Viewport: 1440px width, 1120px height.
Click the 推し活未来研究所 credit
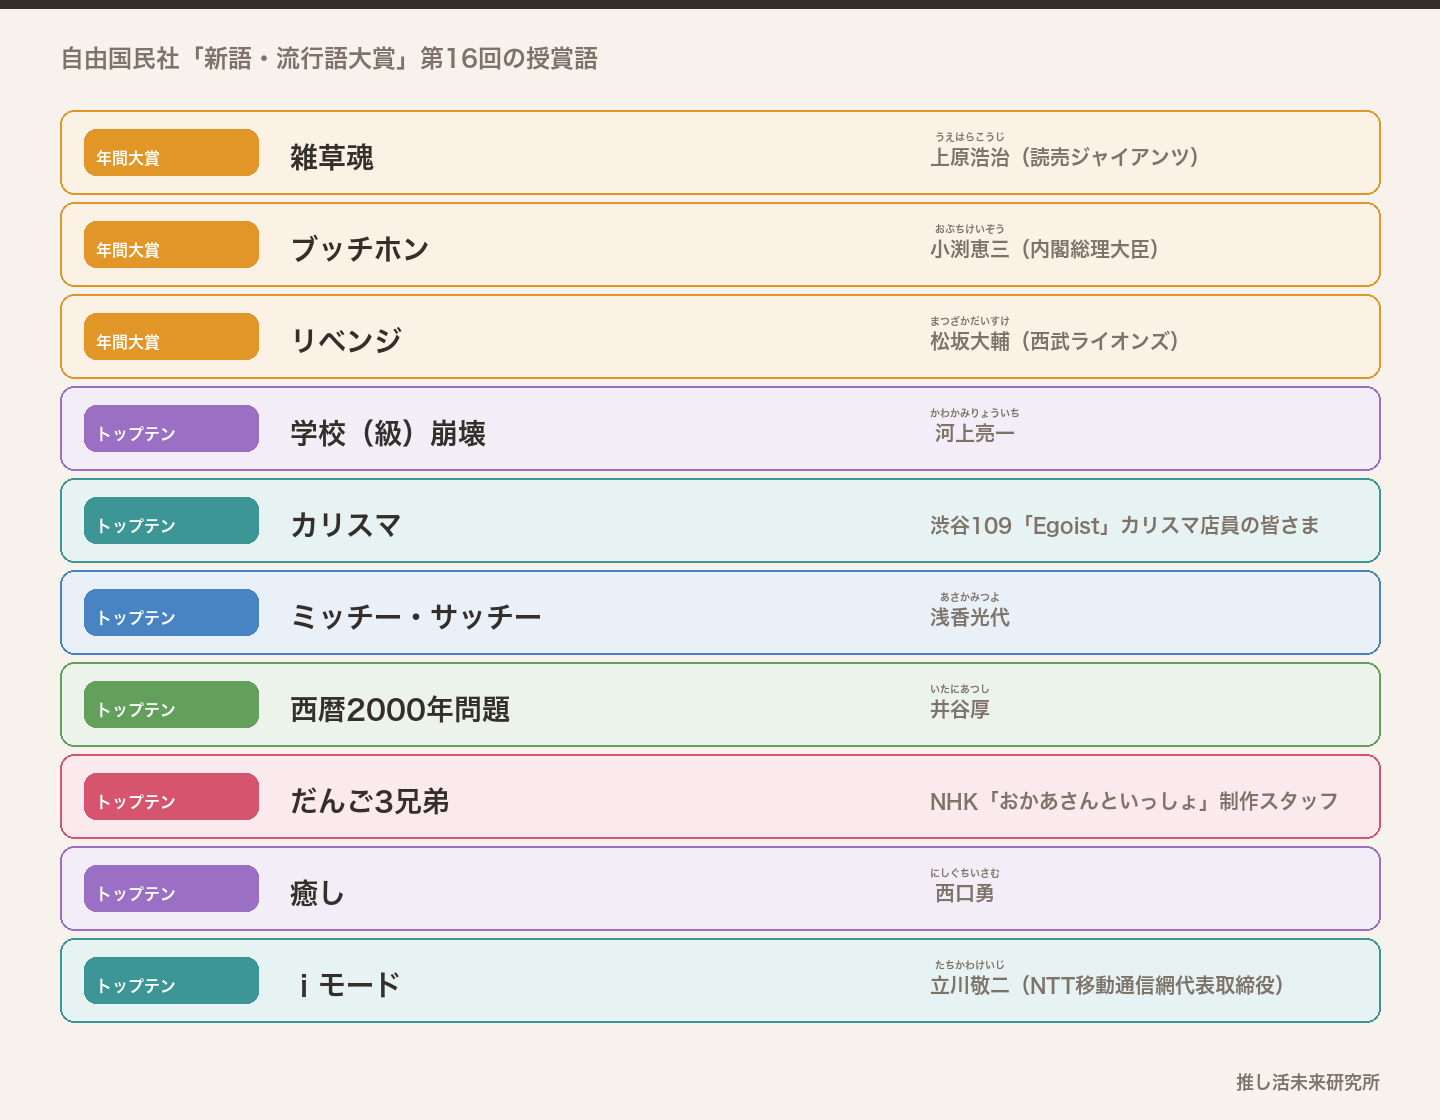coord(1308,1082)
